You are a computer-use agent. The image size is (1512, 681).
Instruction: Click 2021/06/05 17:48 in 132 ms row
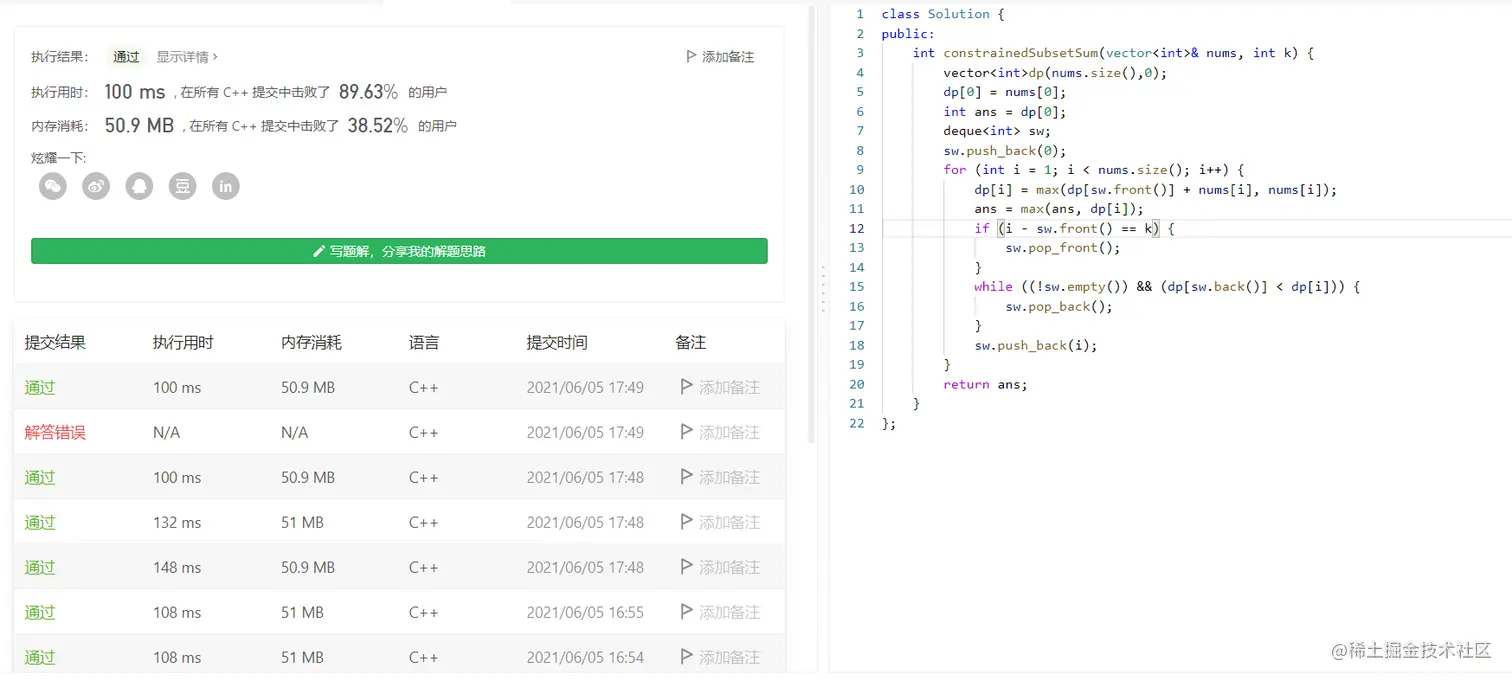[585, 522]
